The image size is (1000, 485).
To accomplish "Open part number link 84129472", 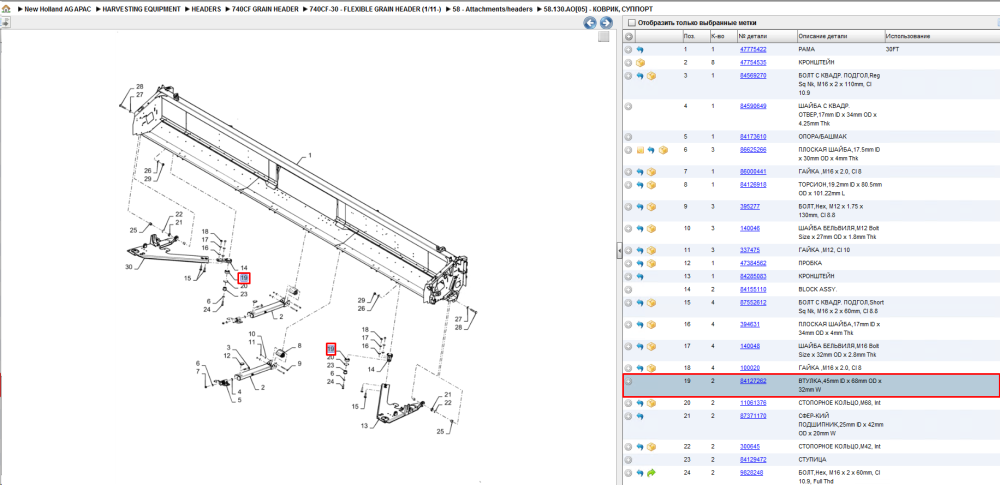I will pos(753,459).
